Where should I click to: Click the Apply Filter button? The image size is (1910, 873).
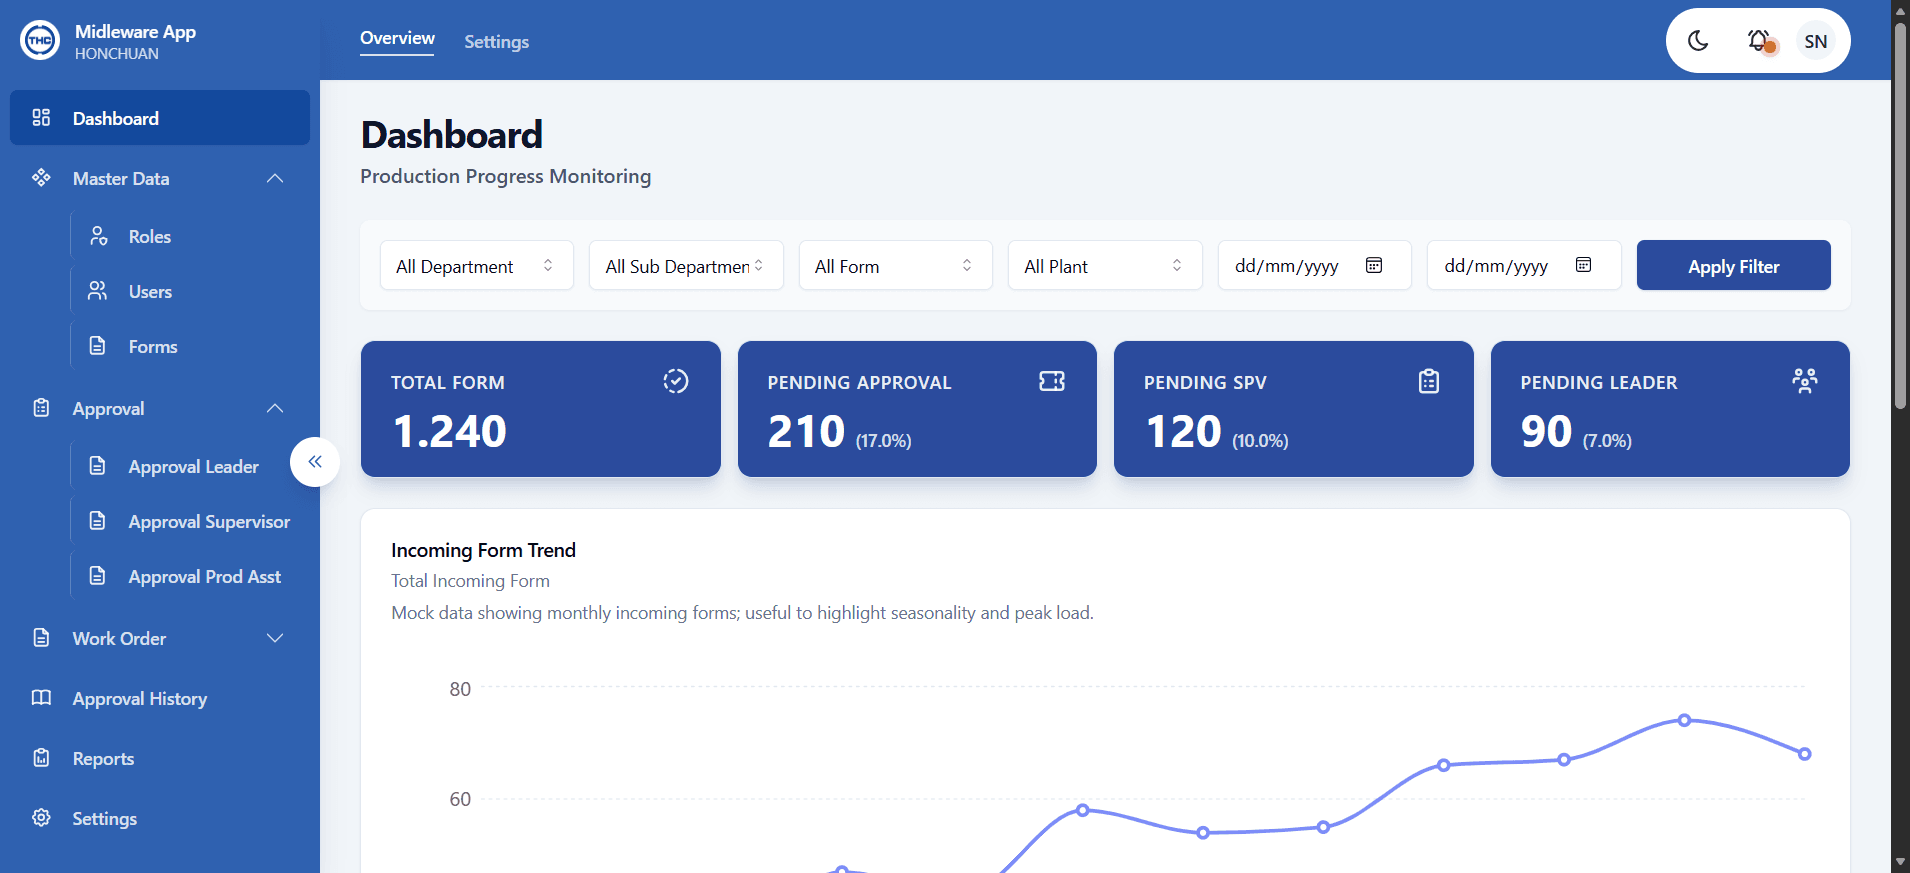(1734, 265)
